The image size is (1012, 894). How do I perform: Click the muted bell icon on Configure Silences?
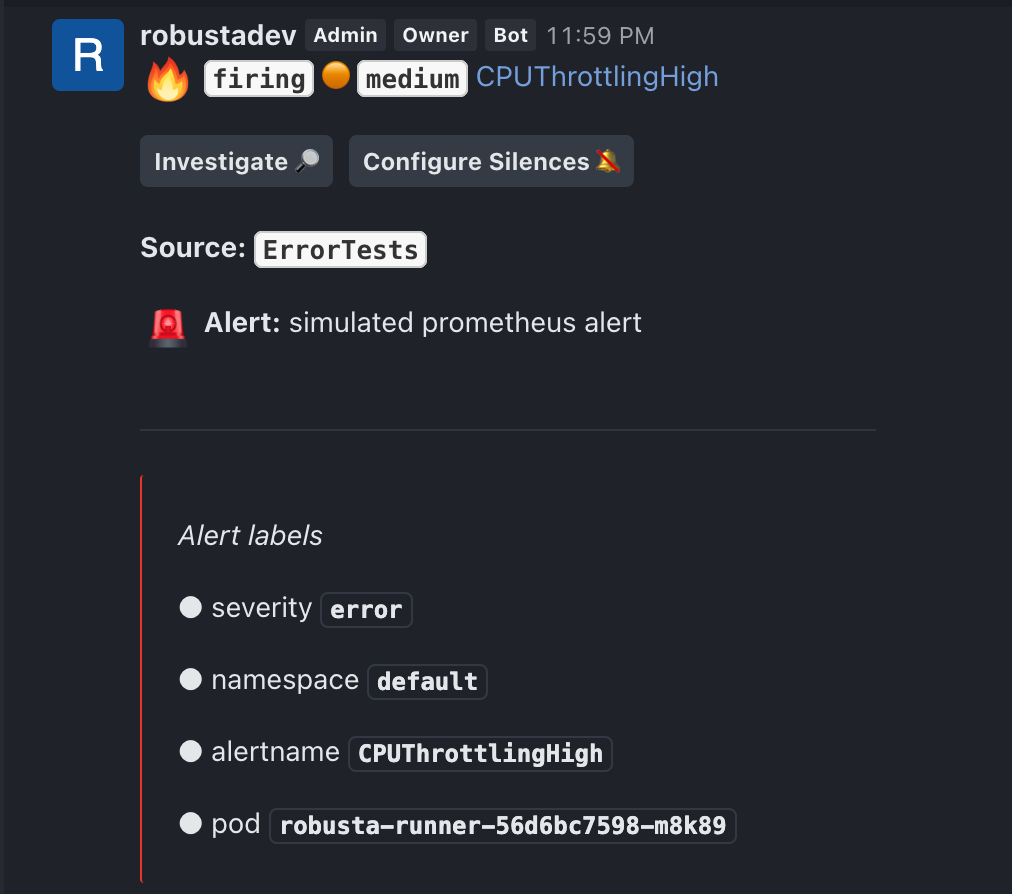[x=607, y=161]
